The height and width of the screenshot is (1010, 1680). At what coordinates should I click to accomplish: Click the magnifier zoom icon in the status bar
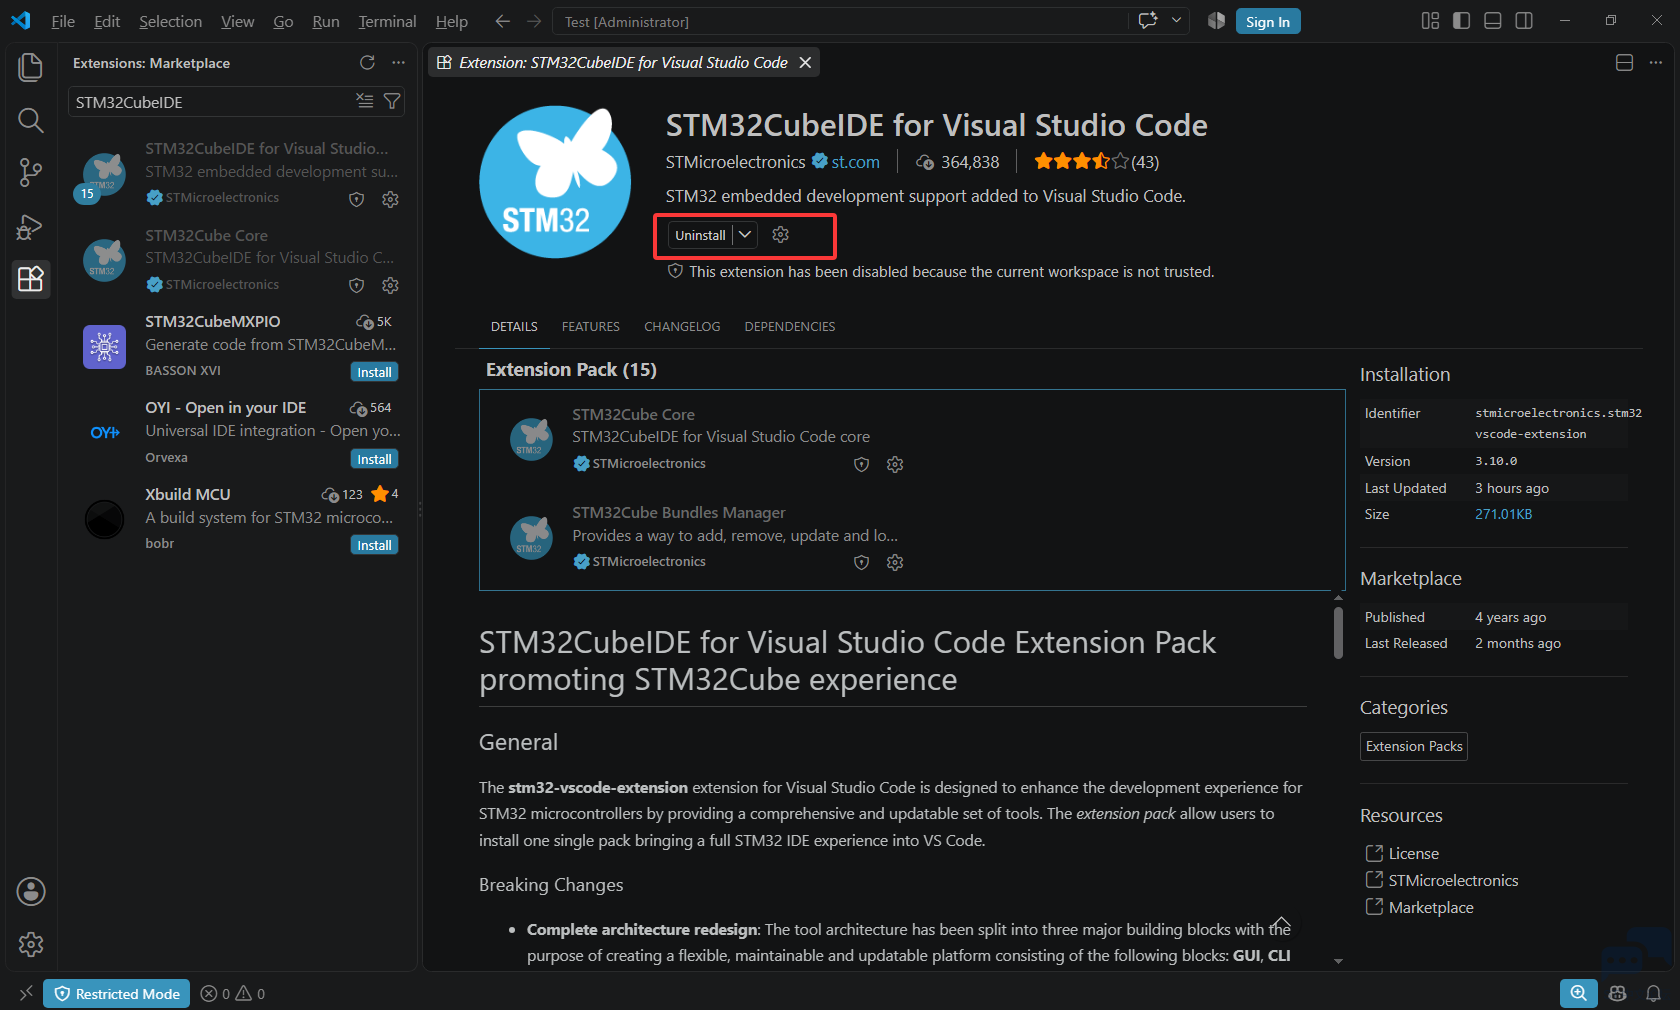[1578, 993]
